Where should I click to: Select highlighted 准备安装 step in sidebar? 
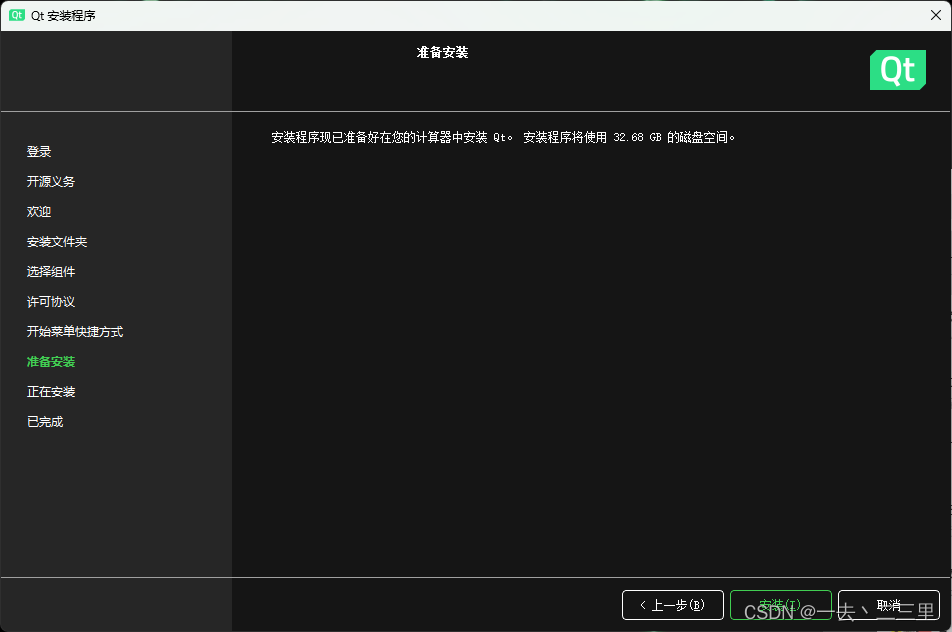coord(51,362)
